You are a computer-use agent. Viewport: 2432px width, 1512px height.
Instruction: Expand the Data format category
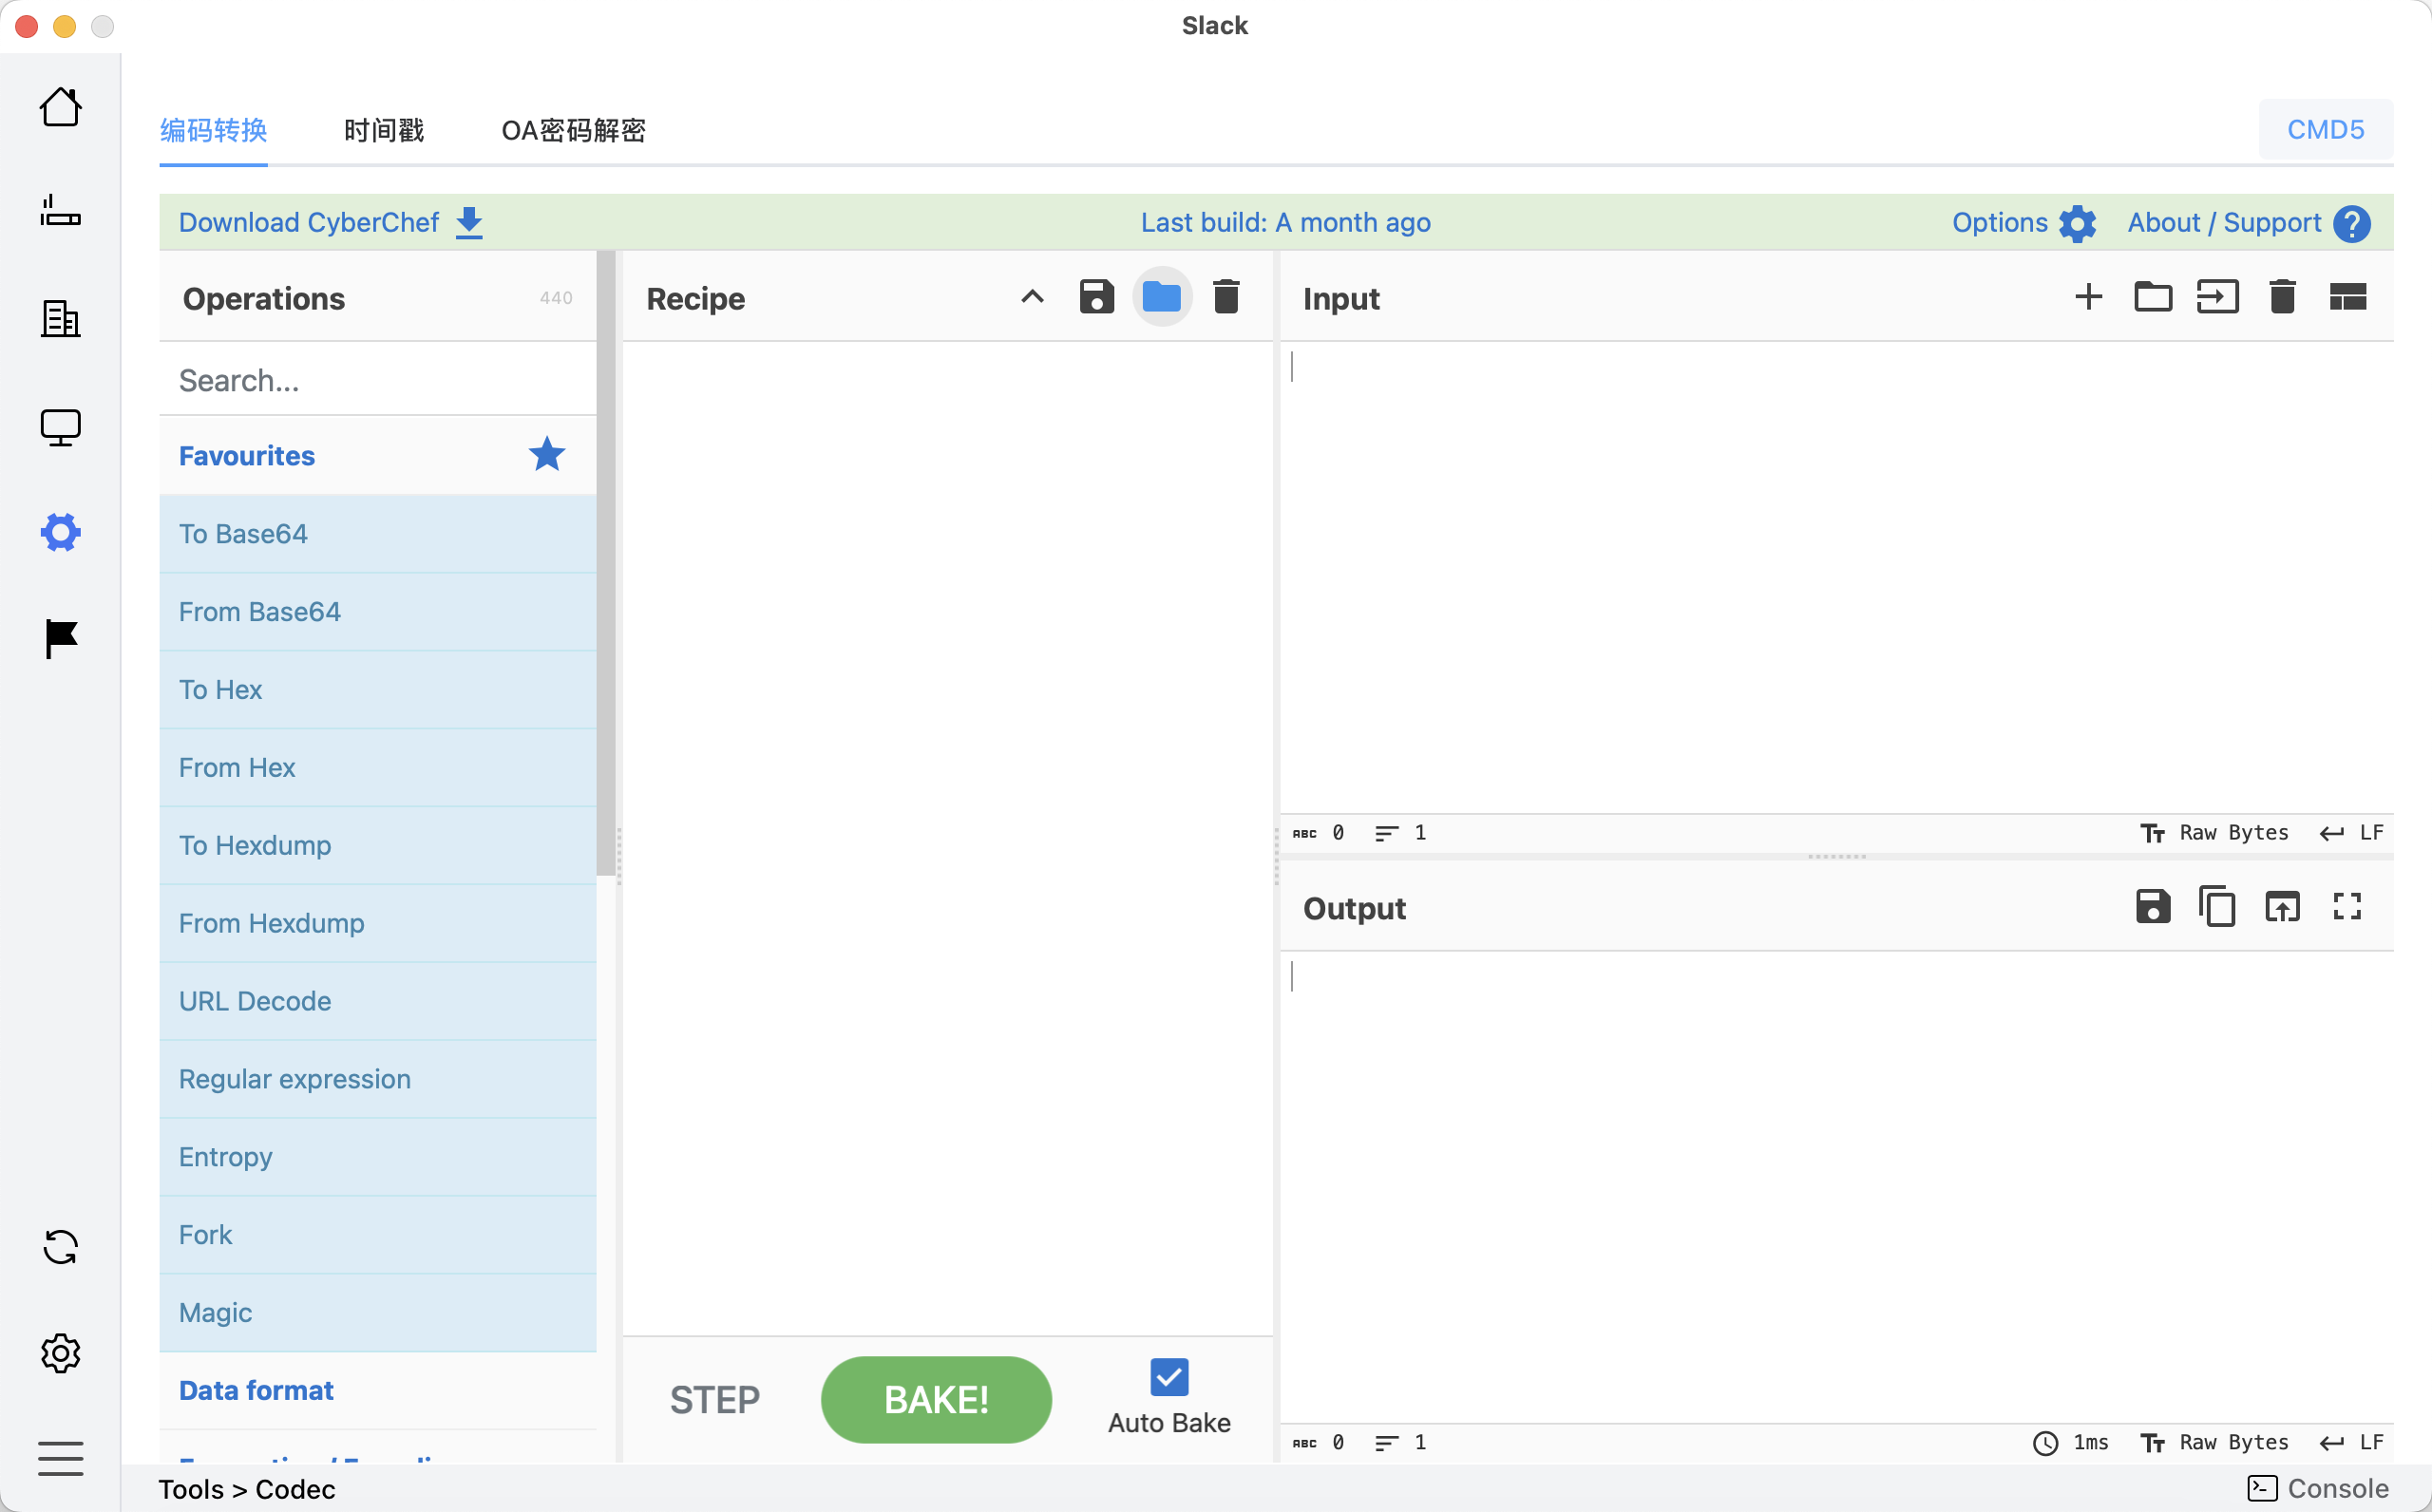point(256,1390)
